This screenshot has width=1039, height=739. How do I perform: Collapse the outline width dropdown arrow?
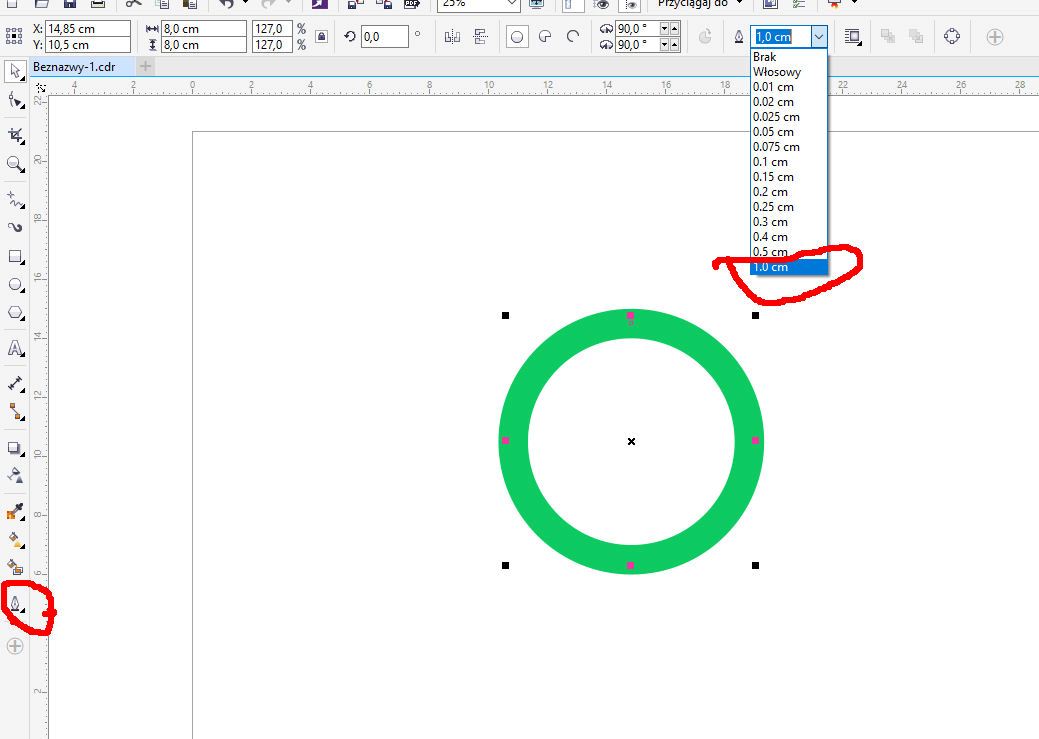tap(819, 37)
